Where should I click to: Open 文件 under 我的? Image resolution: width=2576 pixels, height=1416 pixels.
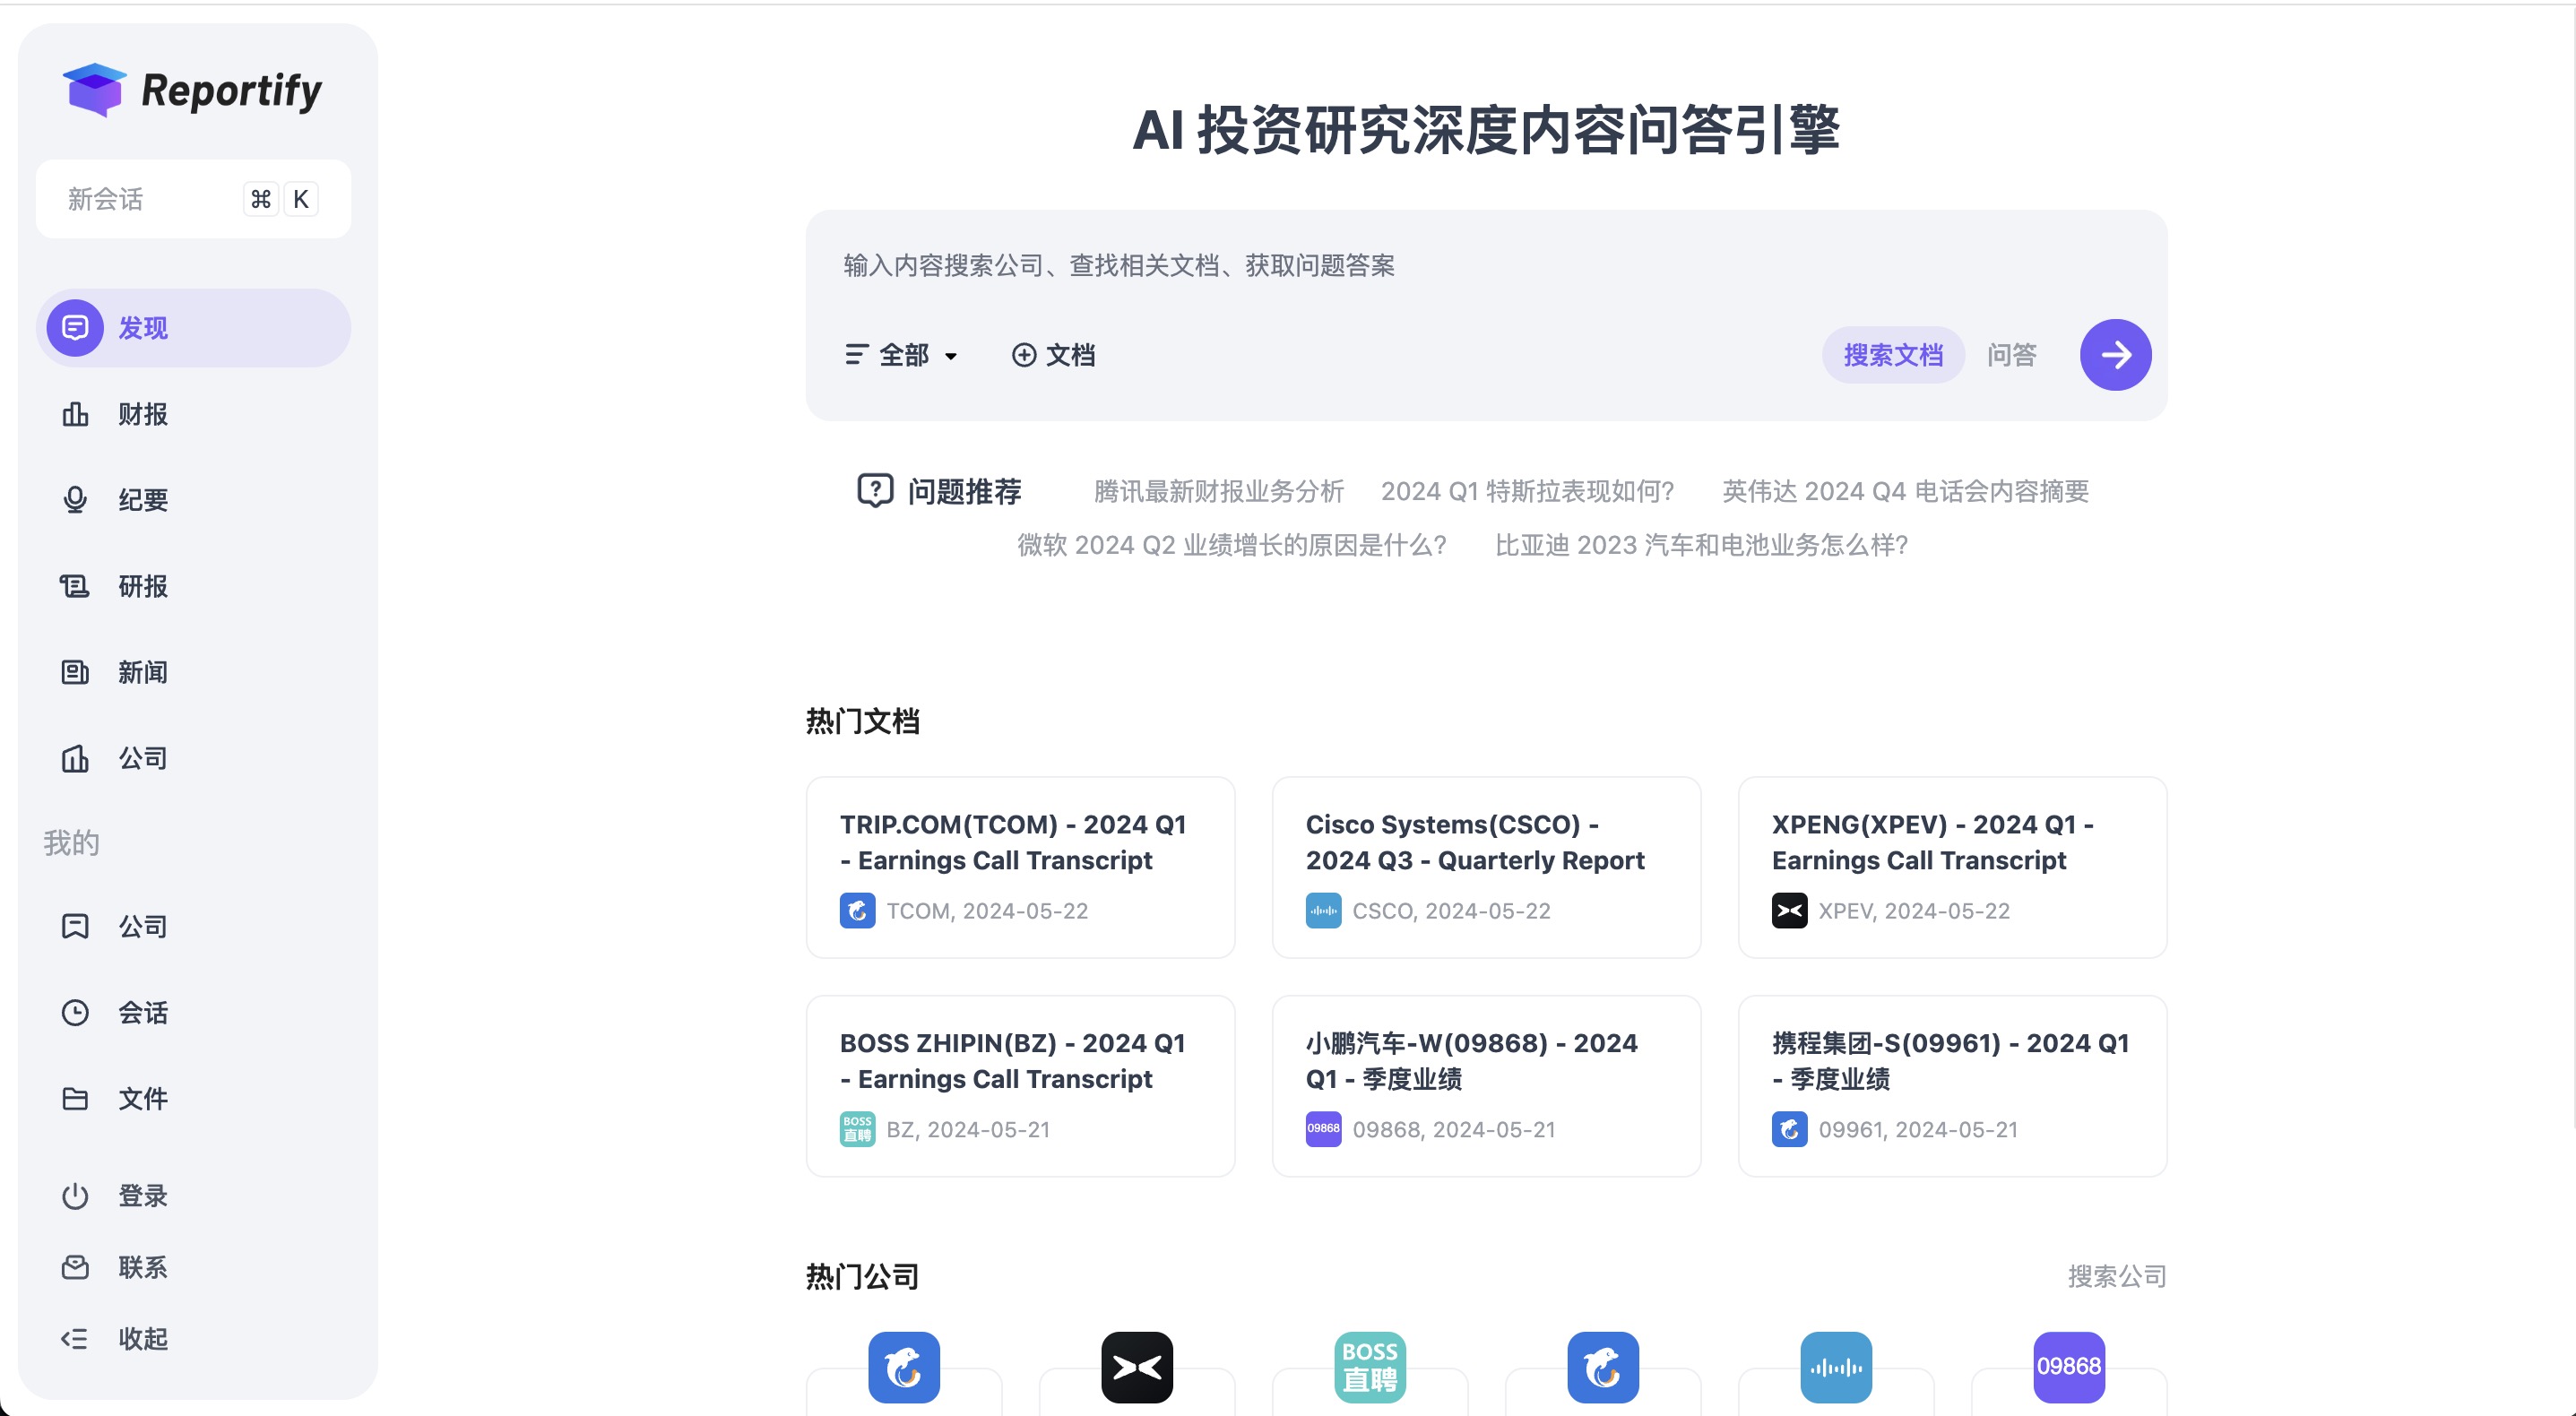[x=193, y=1098]
